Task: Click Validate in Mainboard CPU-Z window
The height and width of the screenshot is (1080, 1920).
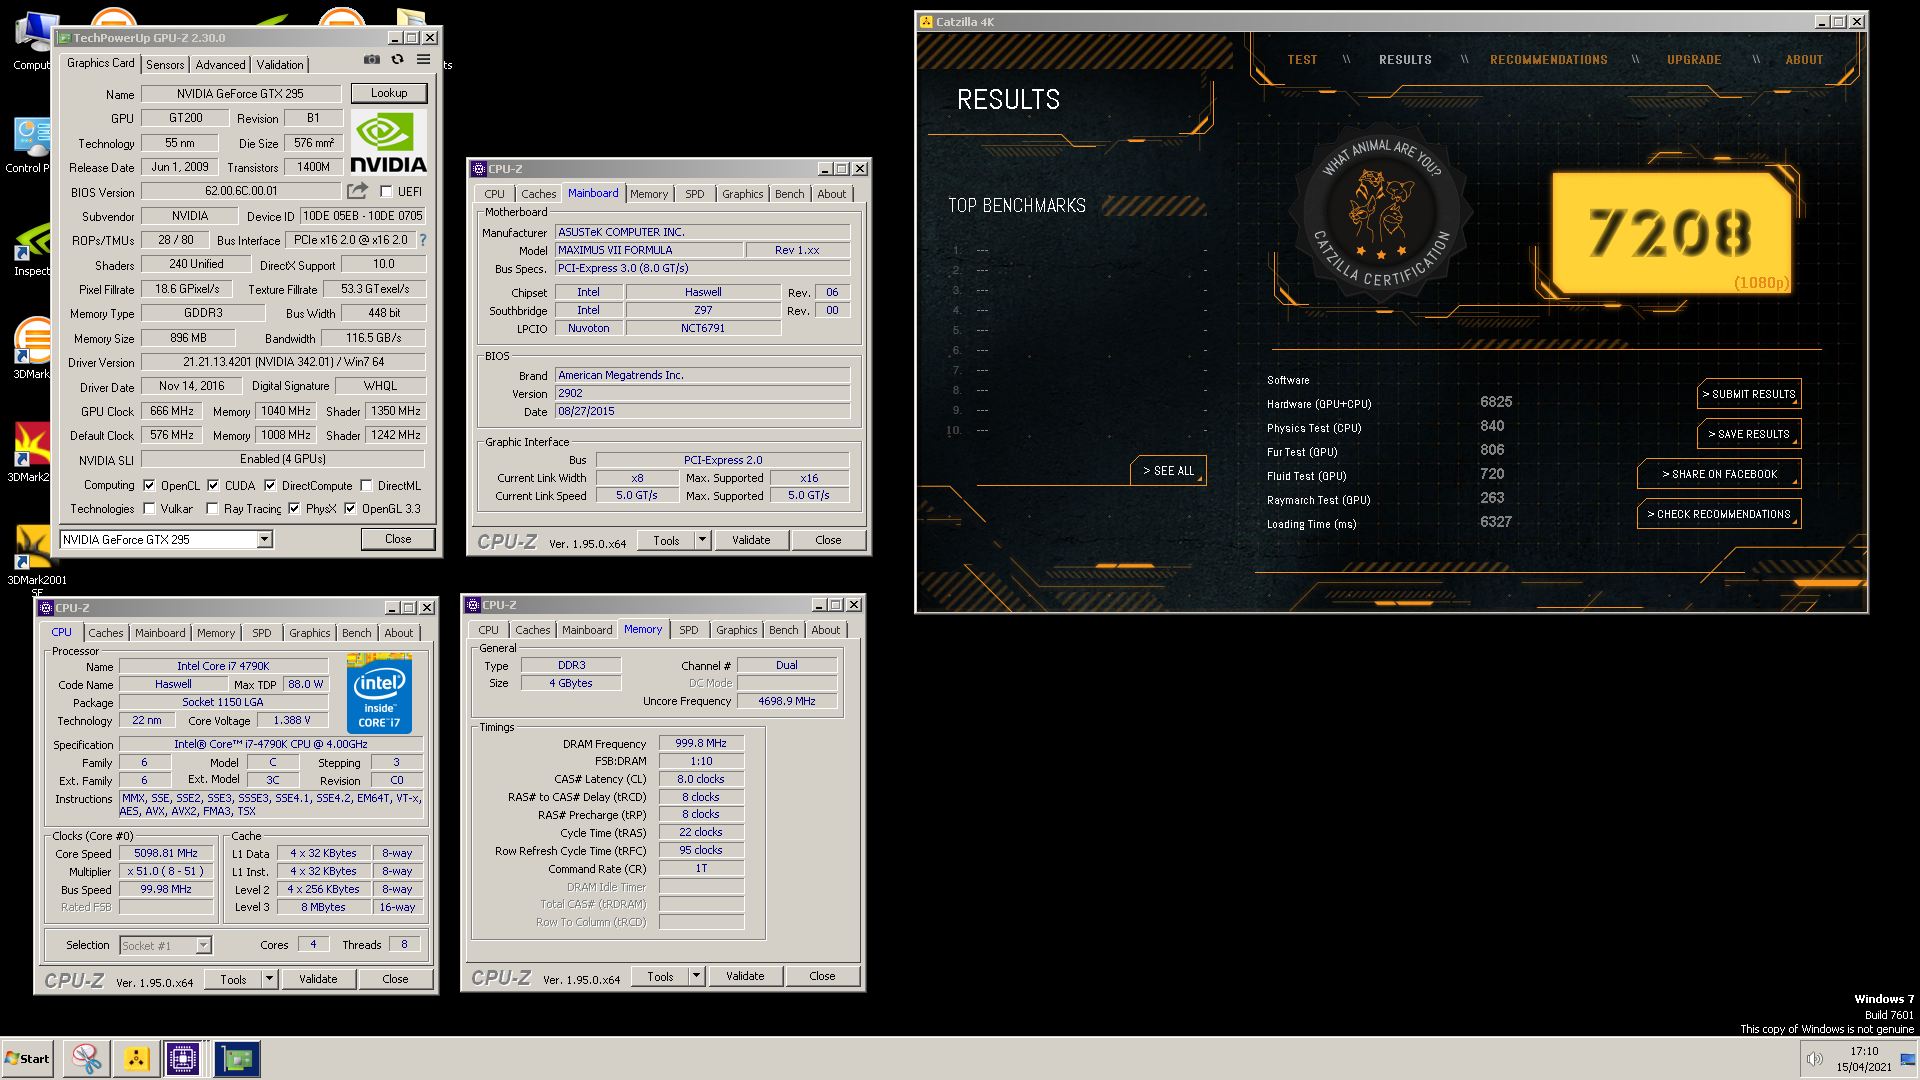Action: coord(751,540)
